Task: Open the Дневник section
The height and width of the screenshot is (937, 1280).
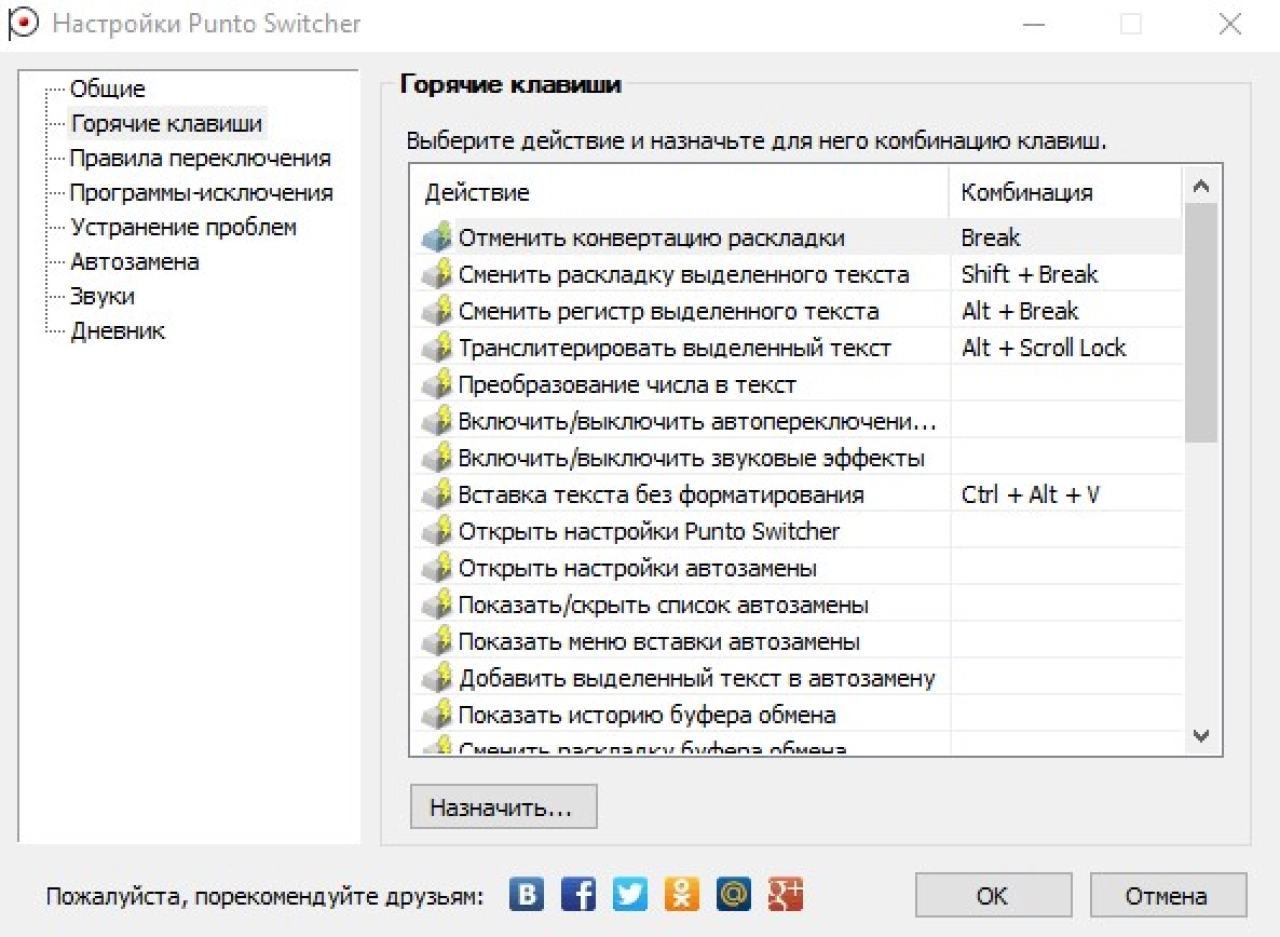Action: tap(117, 331)
